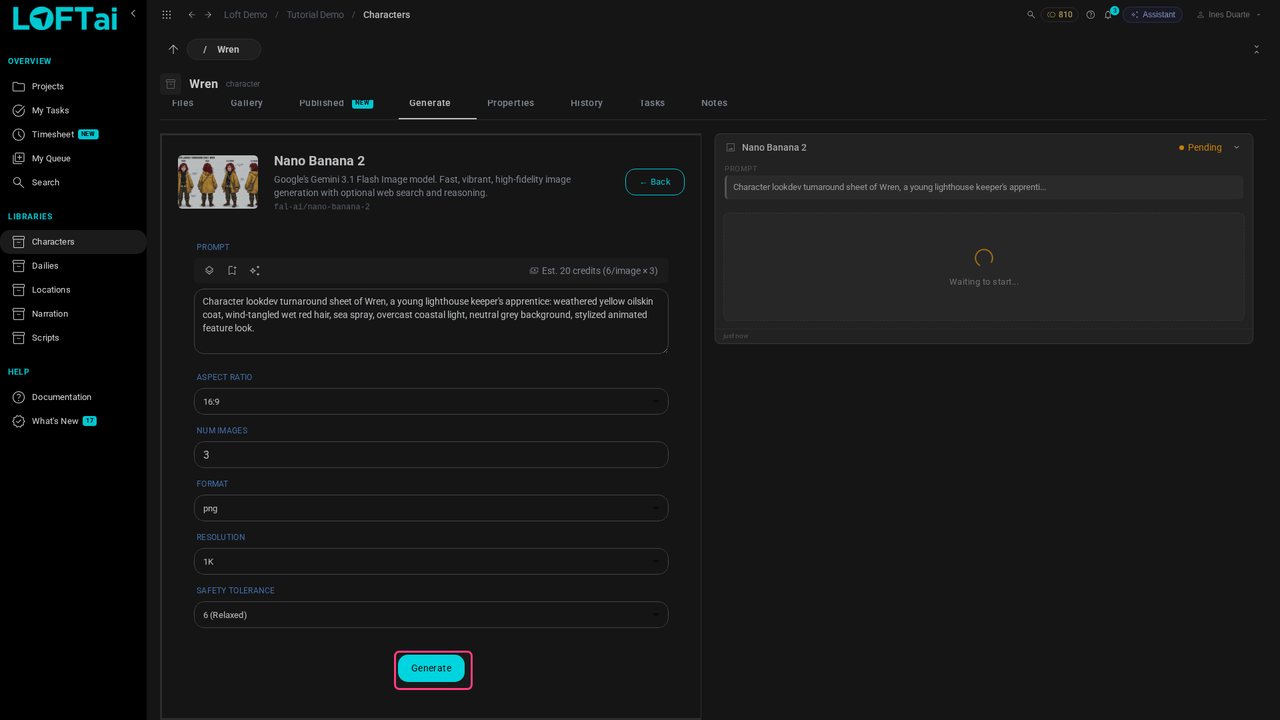
Task: Click the Loft Demo breadcrumb
Action: pos(245,15)
